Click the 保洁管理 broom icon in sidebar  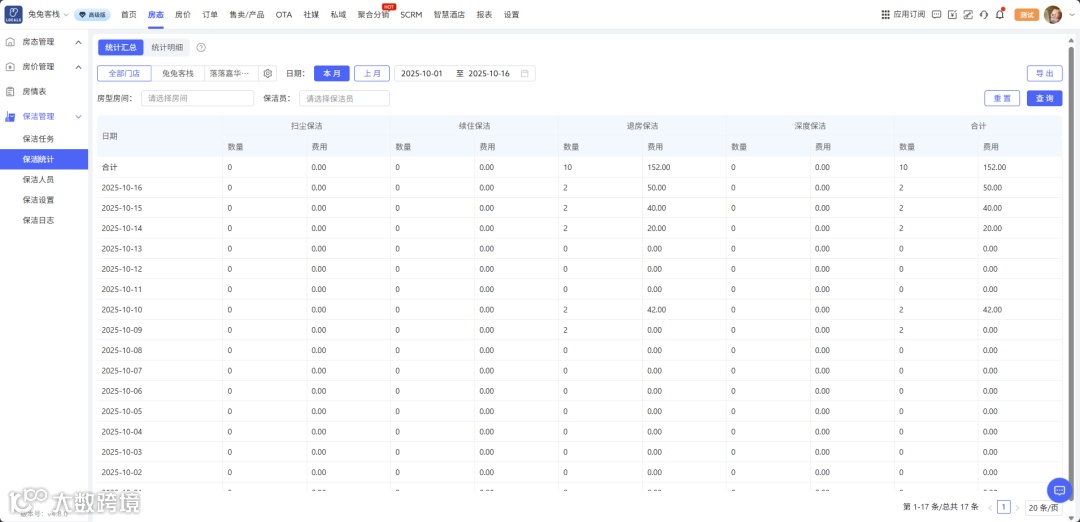(x=10, y=116)
